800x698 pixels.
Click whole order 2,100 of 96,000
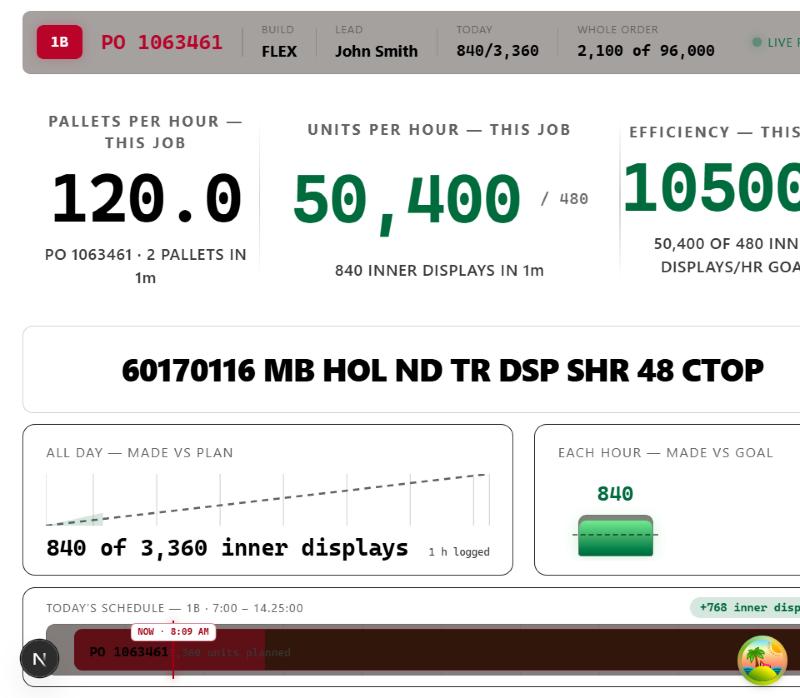click(645, 51)
